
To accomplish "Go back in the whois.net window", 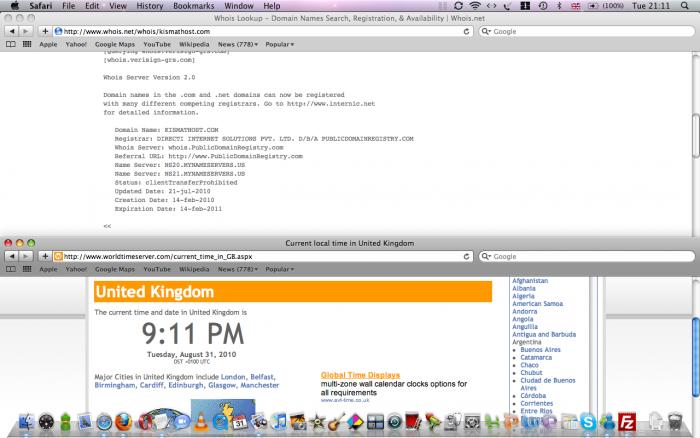I will [x=12, y=31].
